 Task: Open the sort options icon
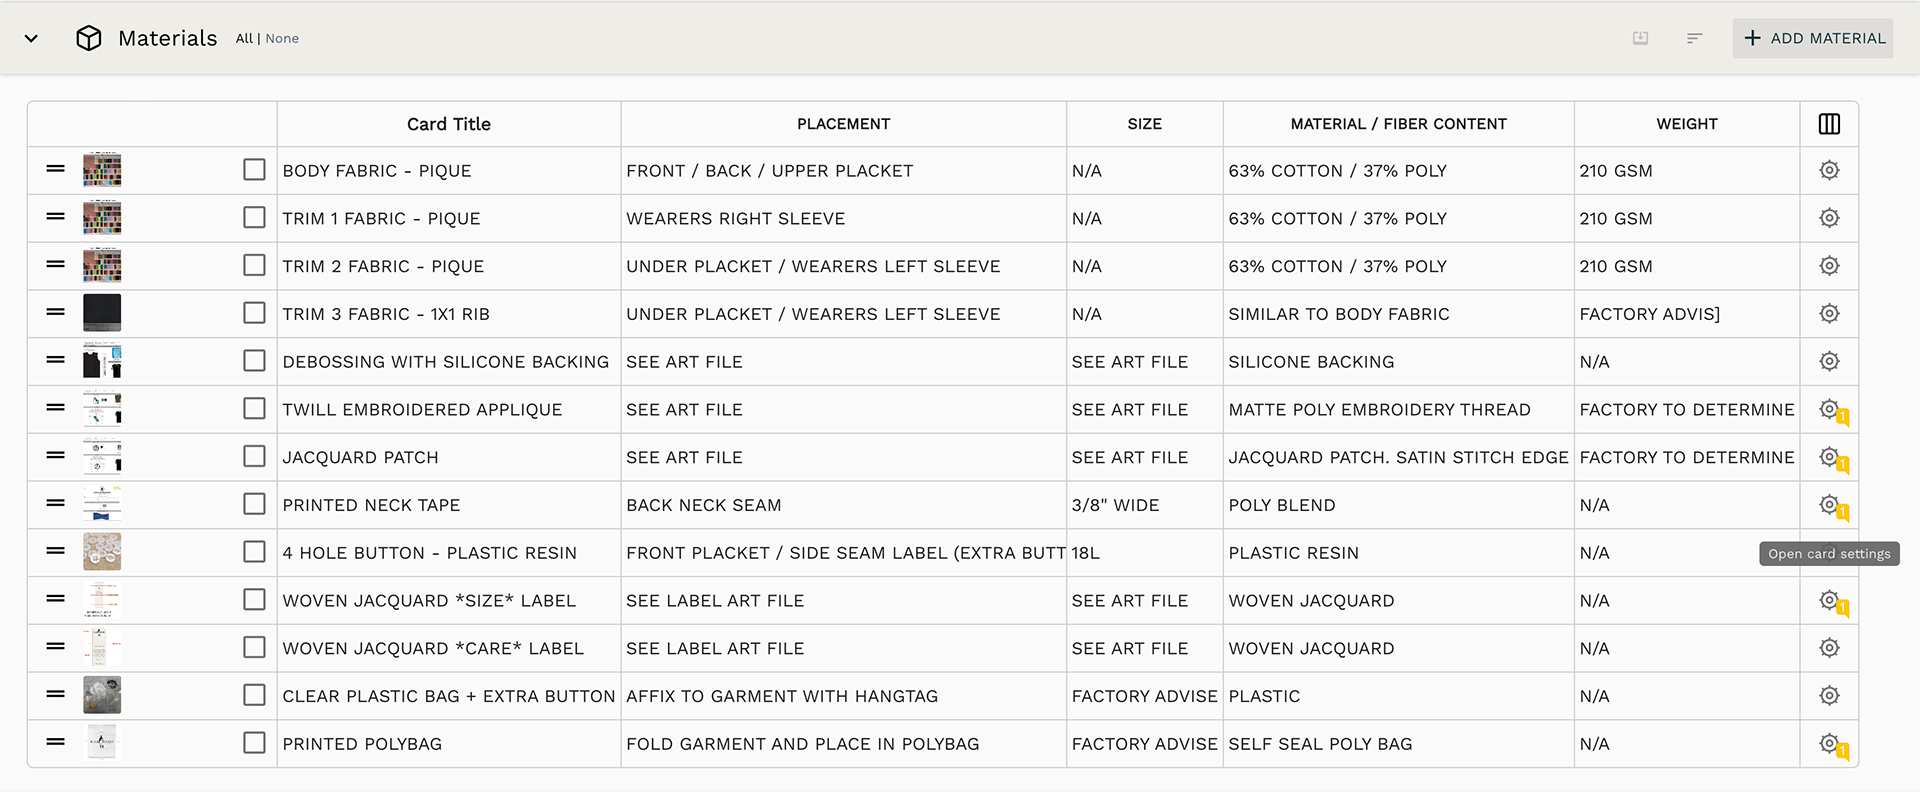[x=1694, y=38]
